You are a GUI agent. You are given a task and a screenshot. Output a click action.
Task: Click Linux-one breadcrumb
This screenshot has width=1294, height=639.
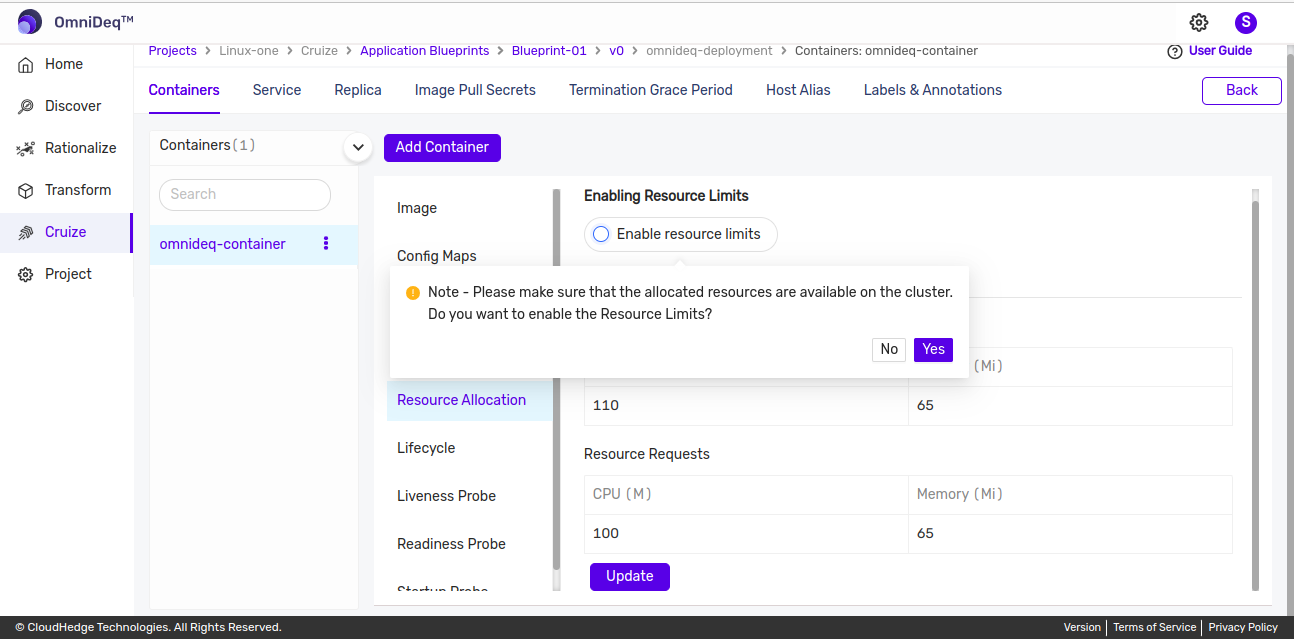click(249, 51)
